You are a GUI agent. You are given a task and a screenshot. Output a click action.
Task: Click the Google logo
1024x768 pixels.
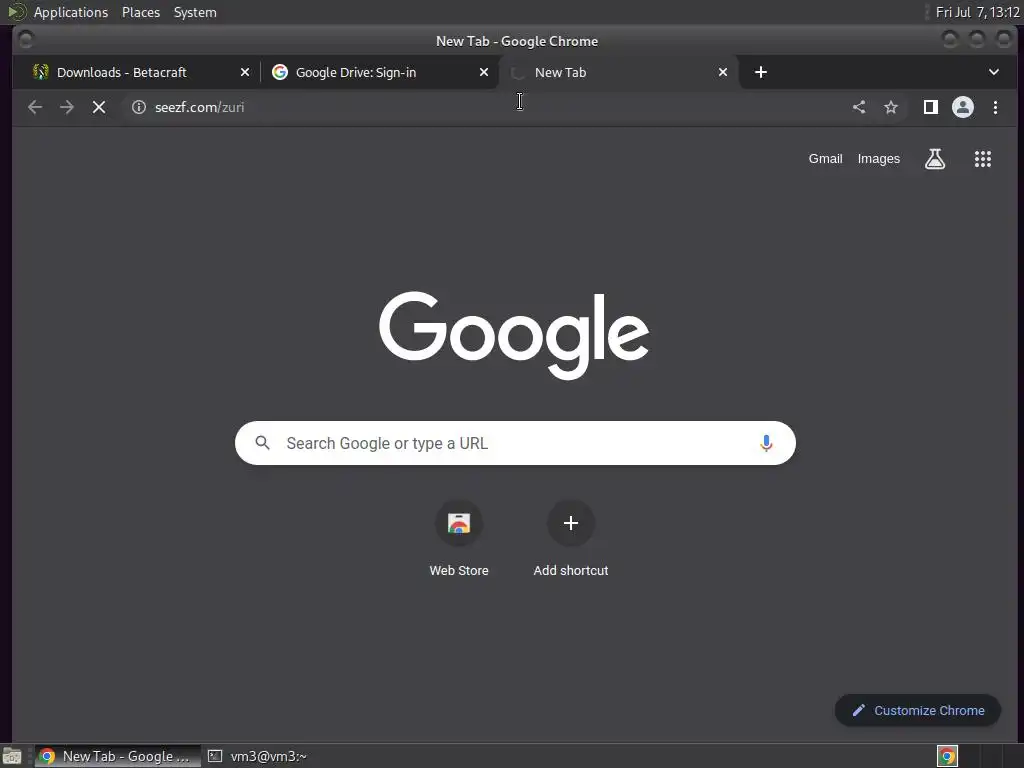point(514,335)
